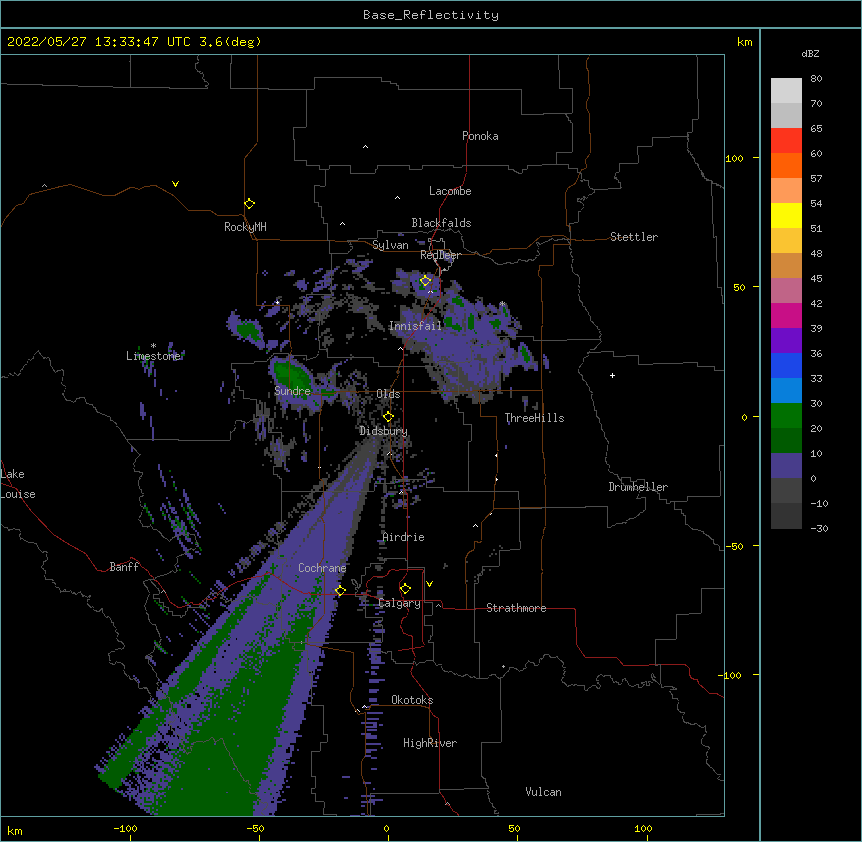Click the yellow 54 dBZ legend swatch
The width and height of the screenshot is (862, 842).
pyautogui.click(x=786, y=215)
